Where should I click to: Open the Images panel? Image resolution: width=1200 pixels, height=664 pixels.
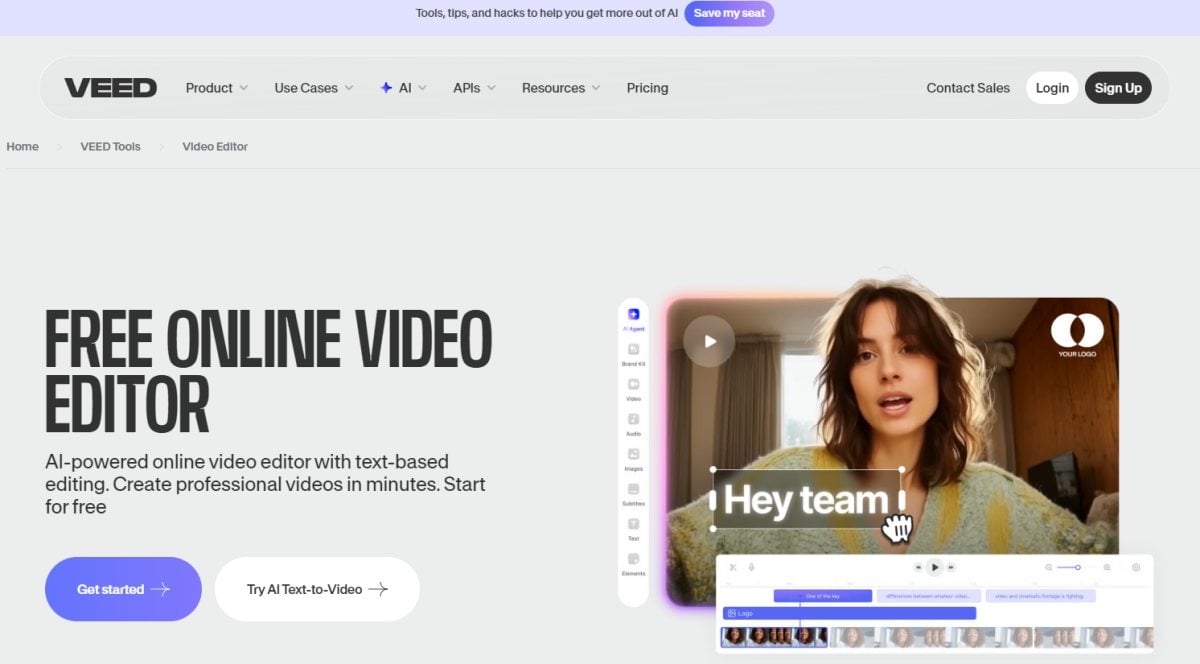633,456
